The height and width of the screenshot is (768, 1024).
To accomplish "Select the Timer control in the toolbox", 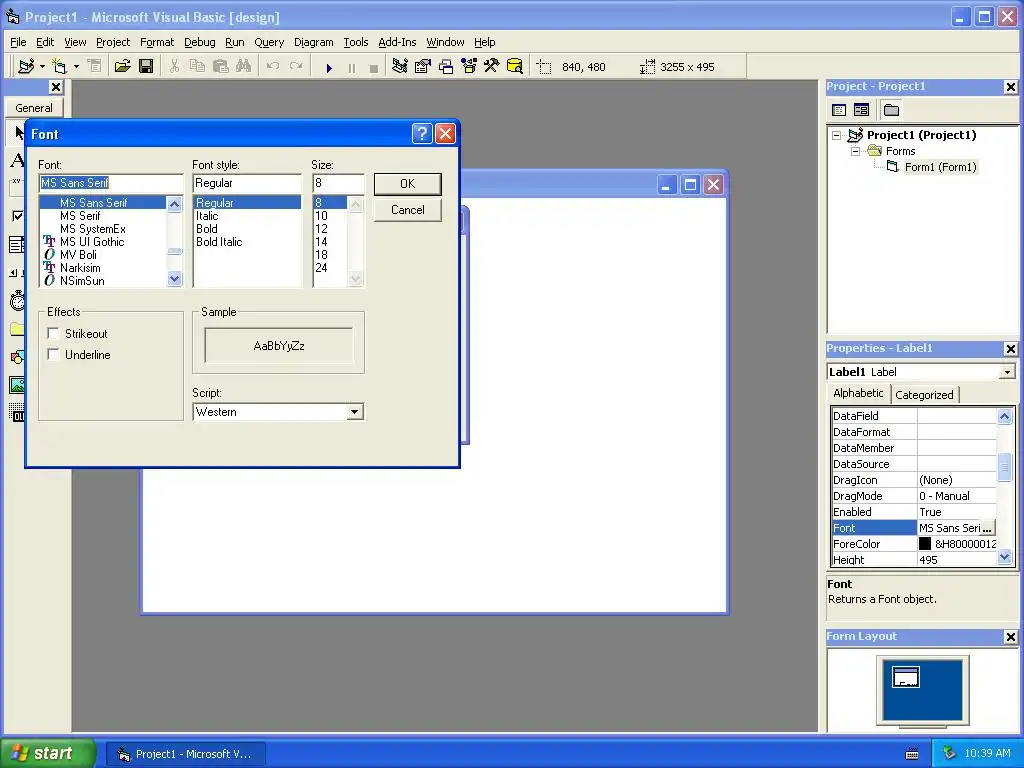I will click(x=18, y=301).
